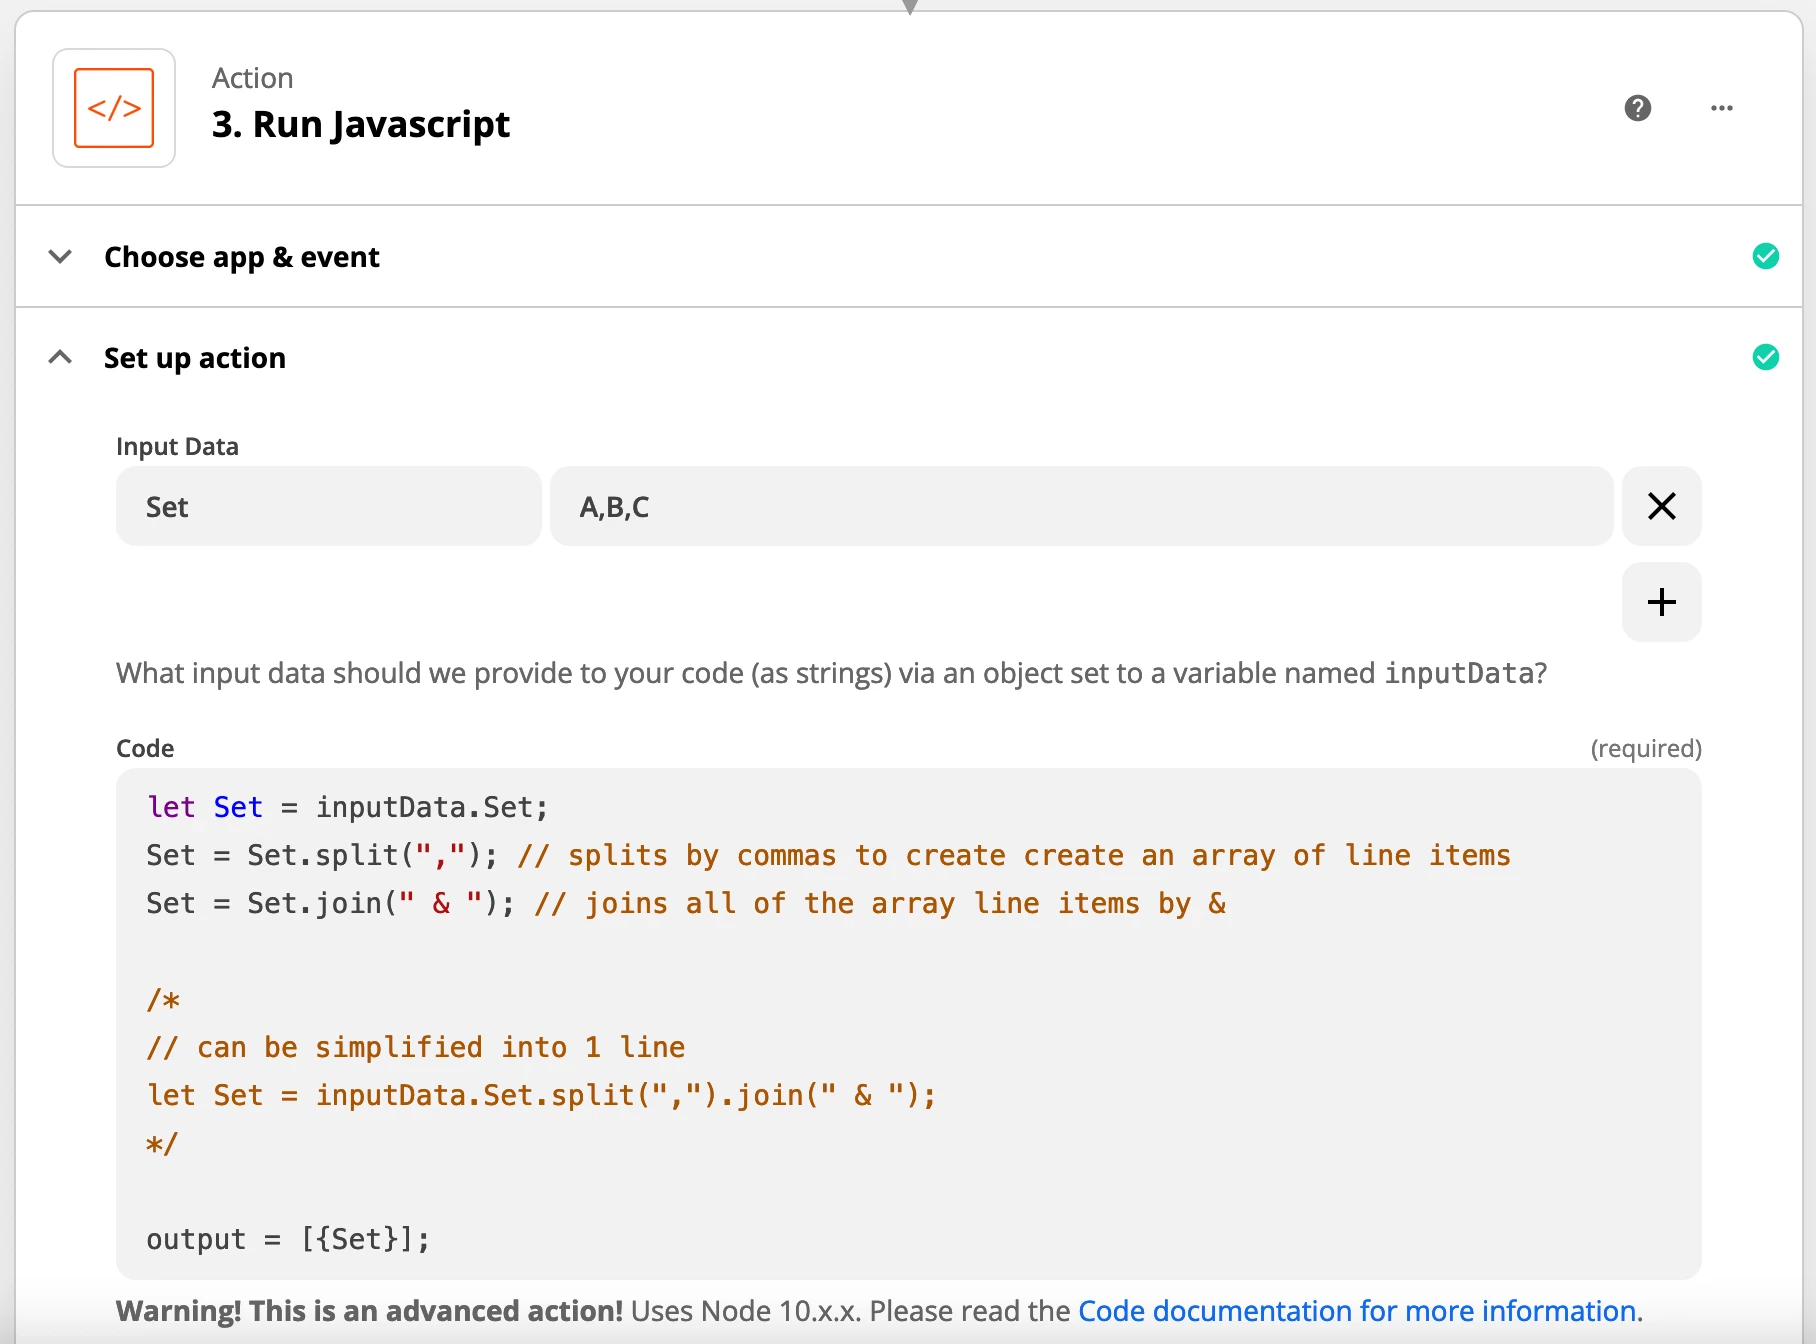Screen dimensions: 1816x1344
Task: Click the Set up action heading
Action: tap(195, 358)
